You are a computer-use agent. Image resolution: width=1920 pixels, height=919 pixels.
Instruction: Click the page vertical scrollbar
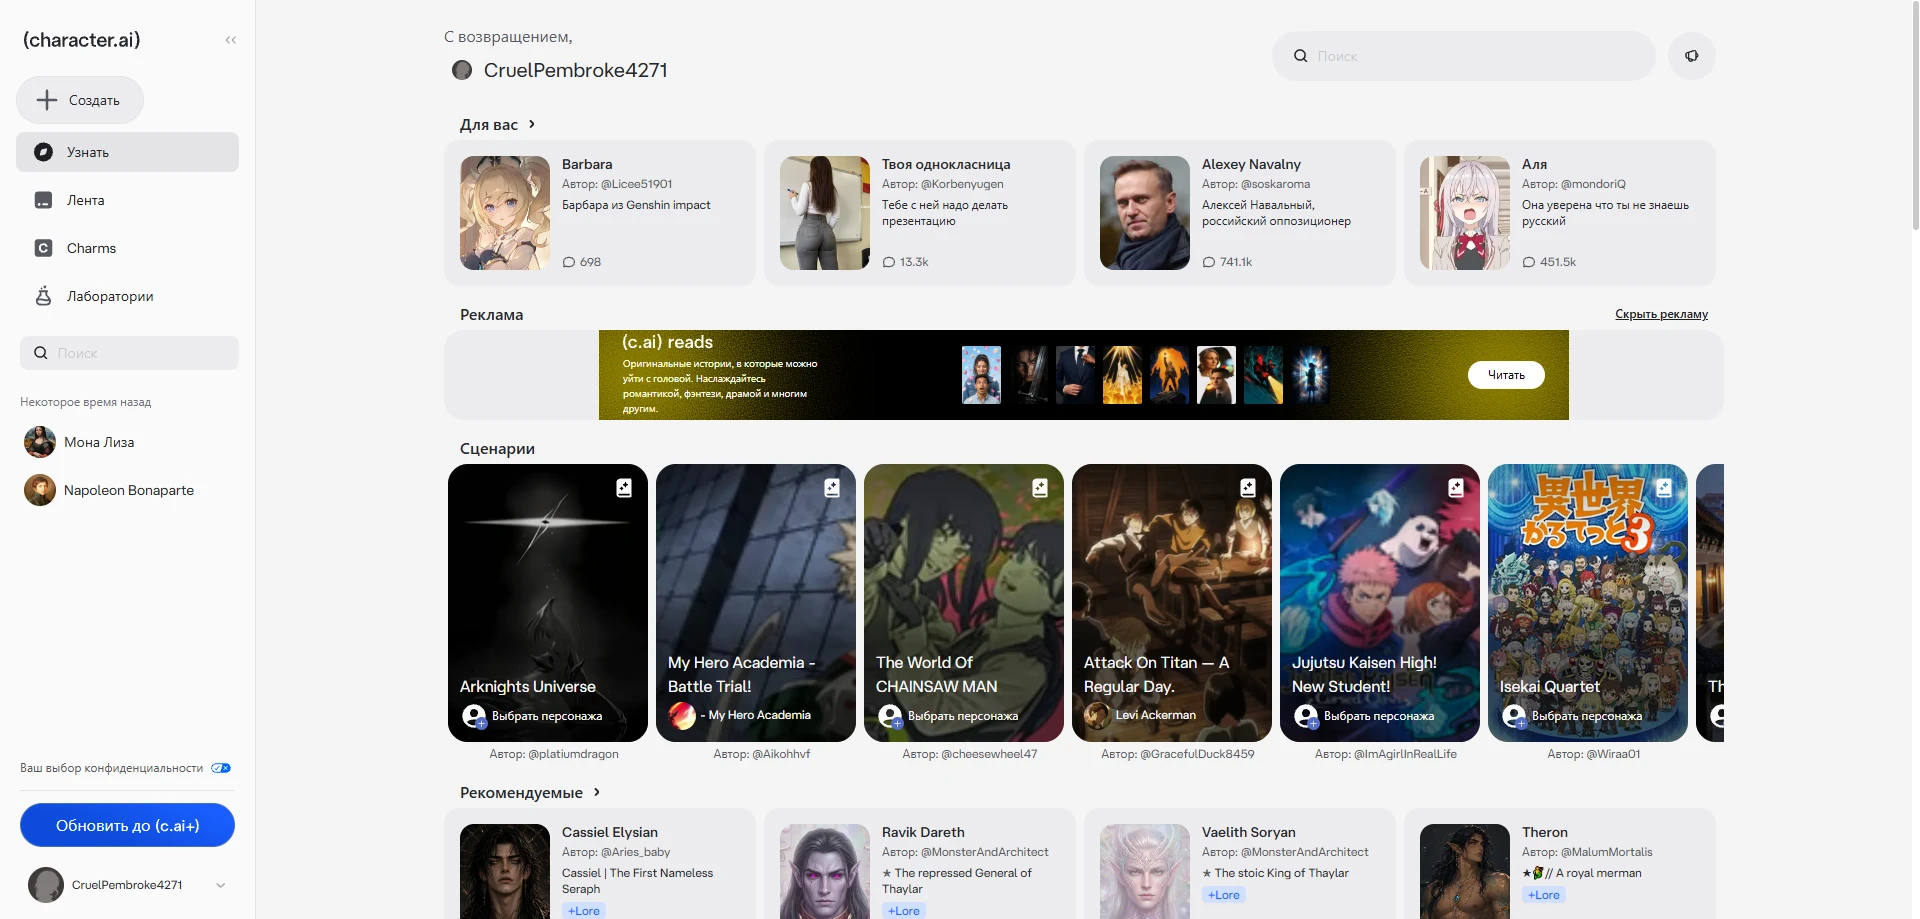click(x=1915, y=115)
